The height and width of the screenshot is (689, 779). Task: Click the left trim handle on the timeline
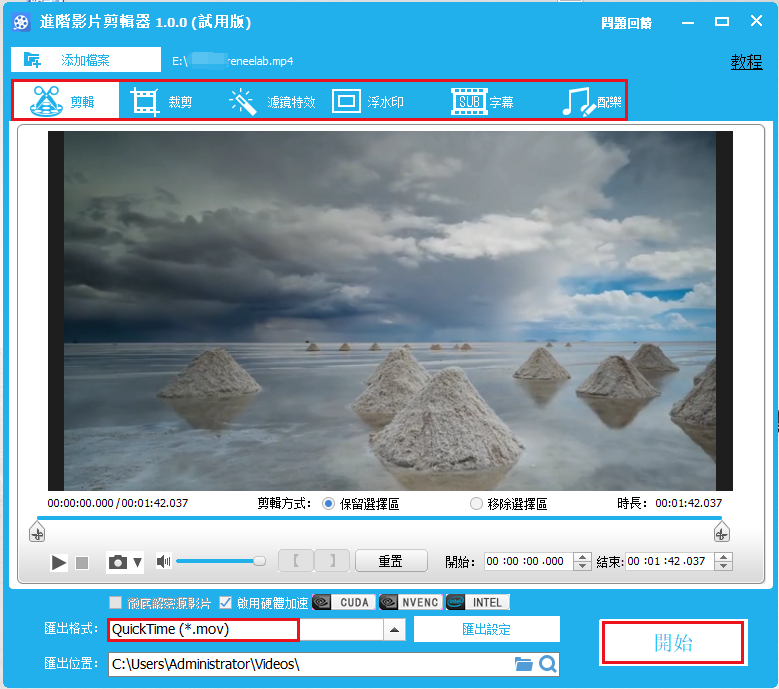37,532
